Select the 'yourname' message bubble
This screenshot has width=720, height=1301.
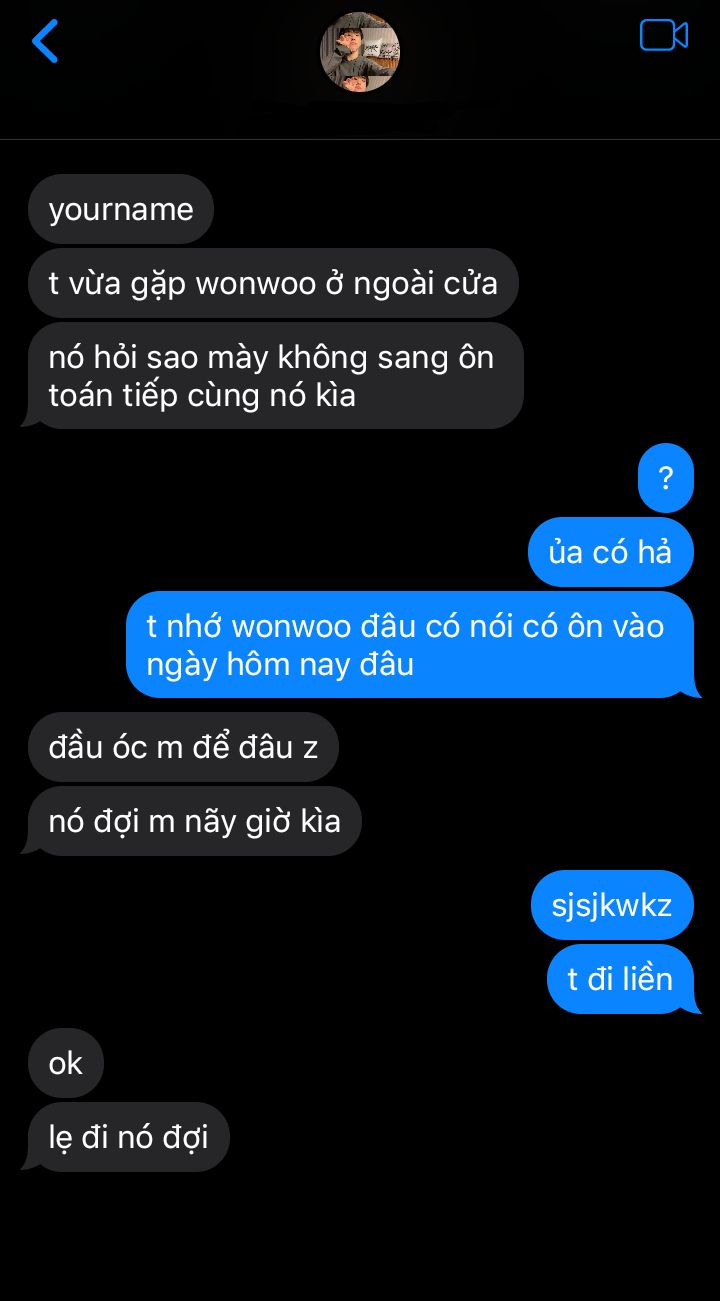tap(121, 209)
